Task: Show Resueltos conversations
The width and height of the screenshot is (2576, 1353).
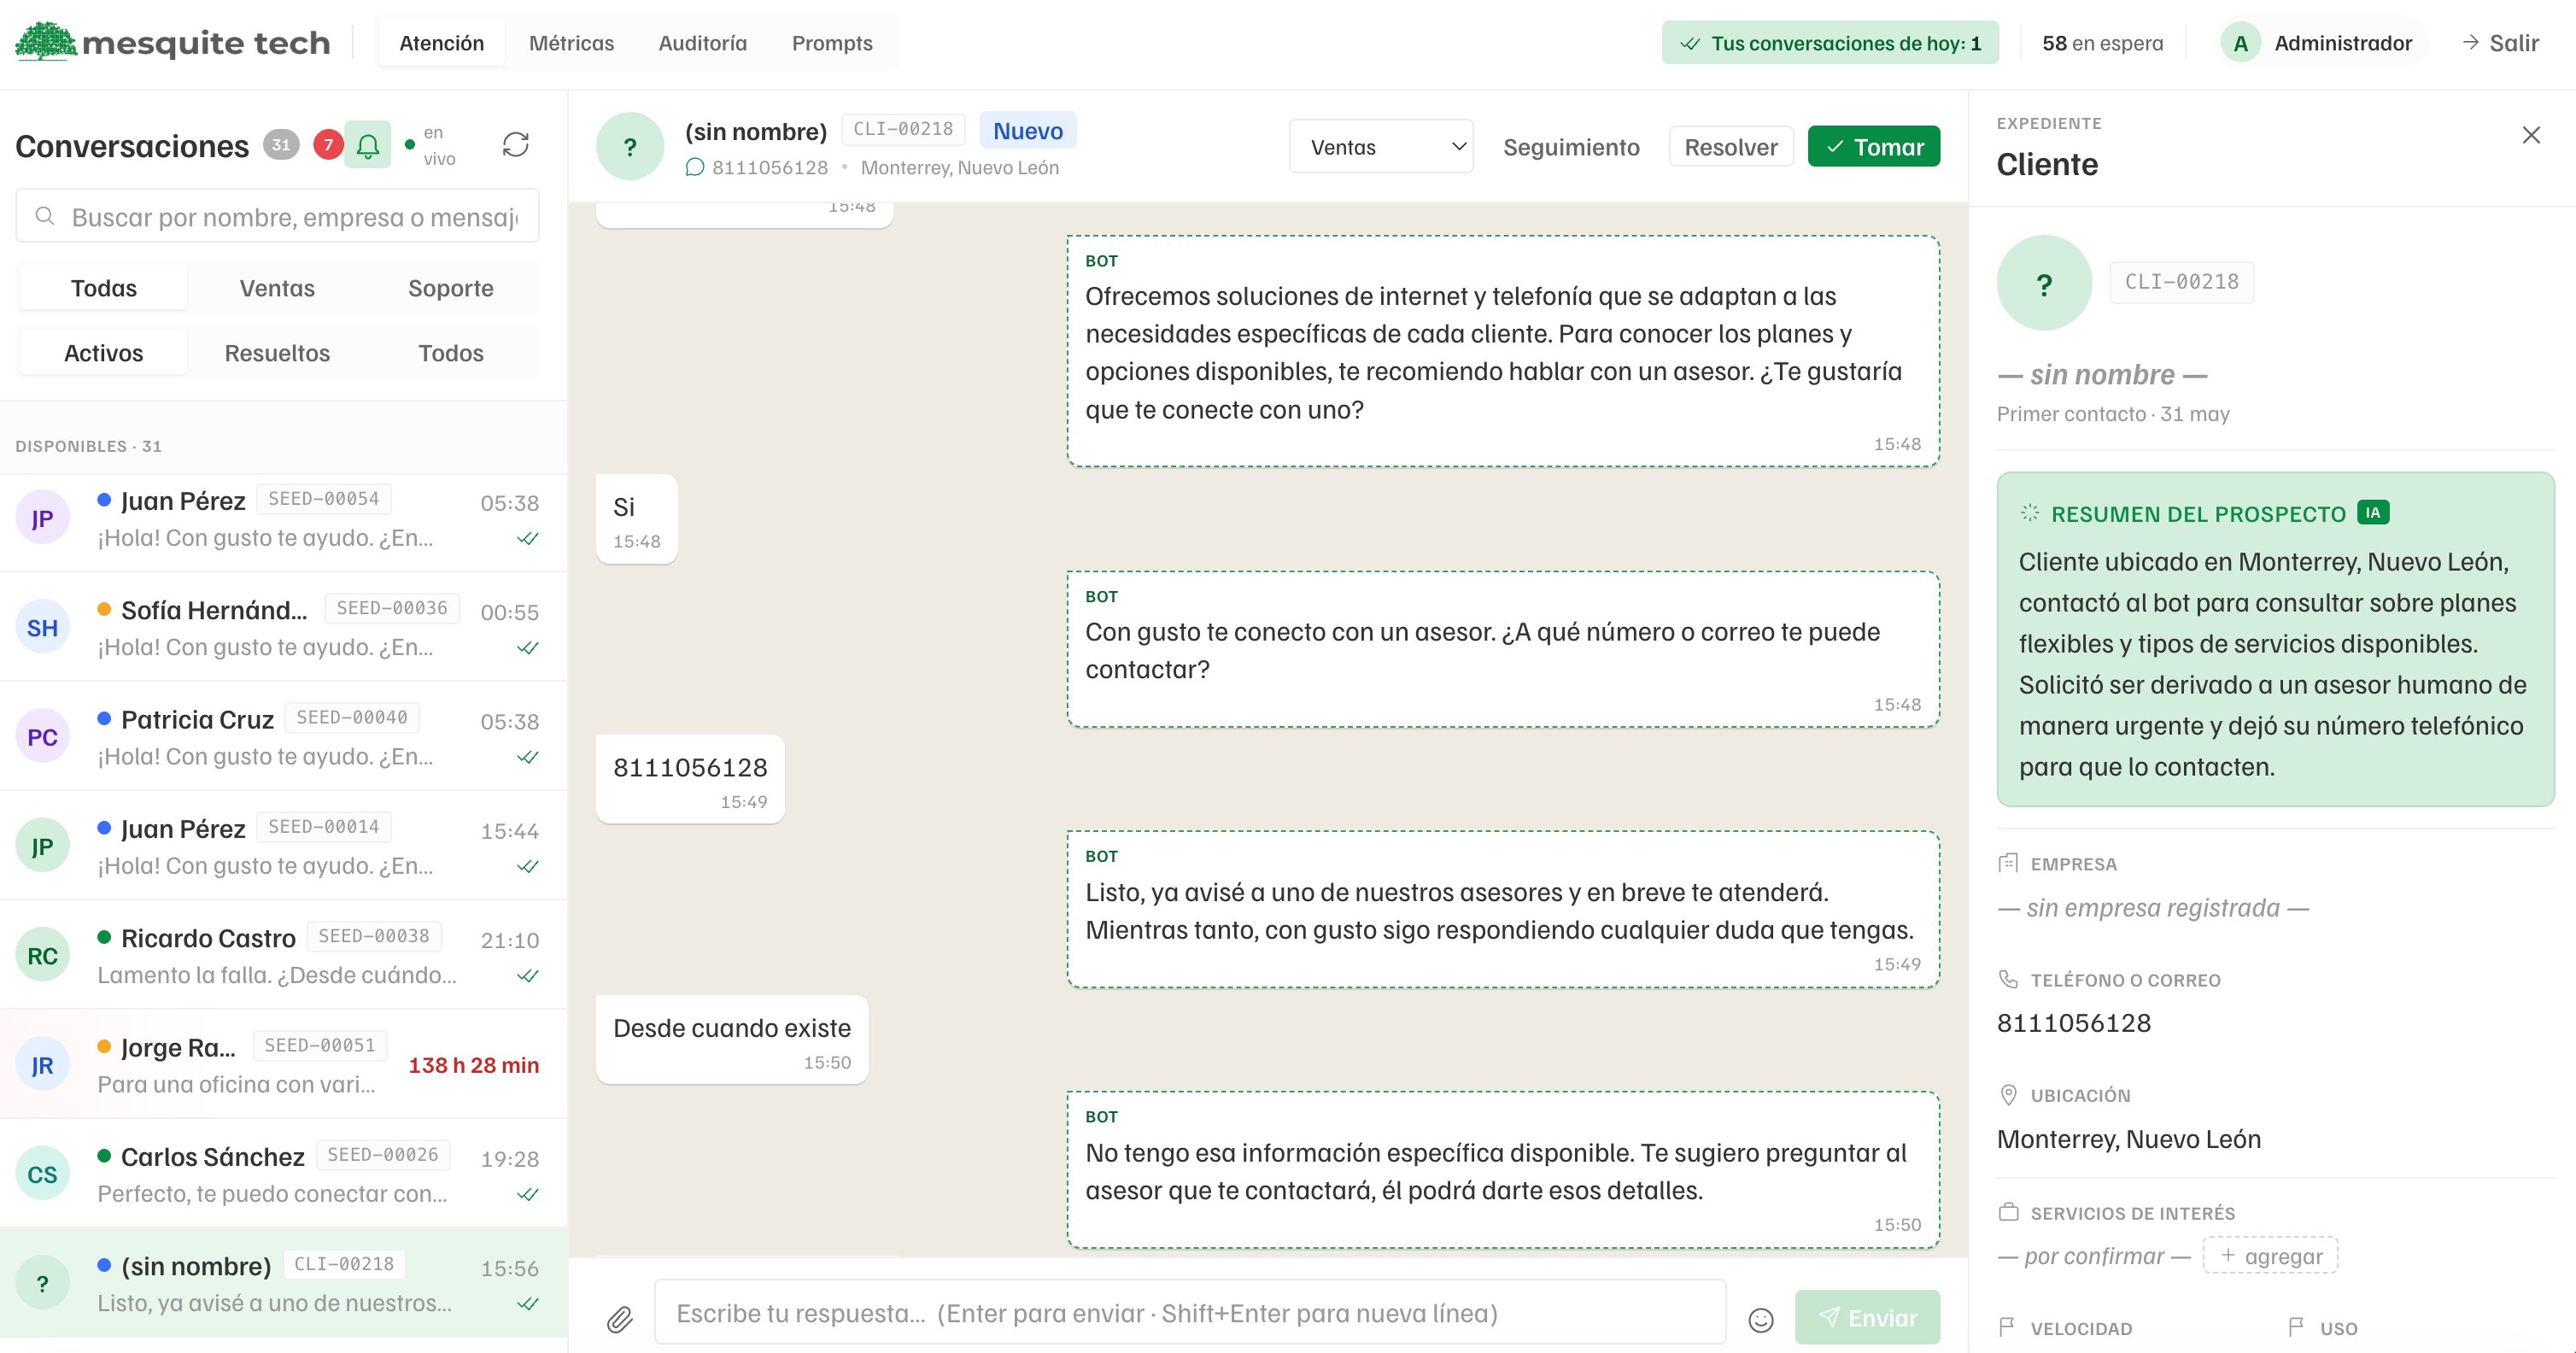Action: point(277,353)
